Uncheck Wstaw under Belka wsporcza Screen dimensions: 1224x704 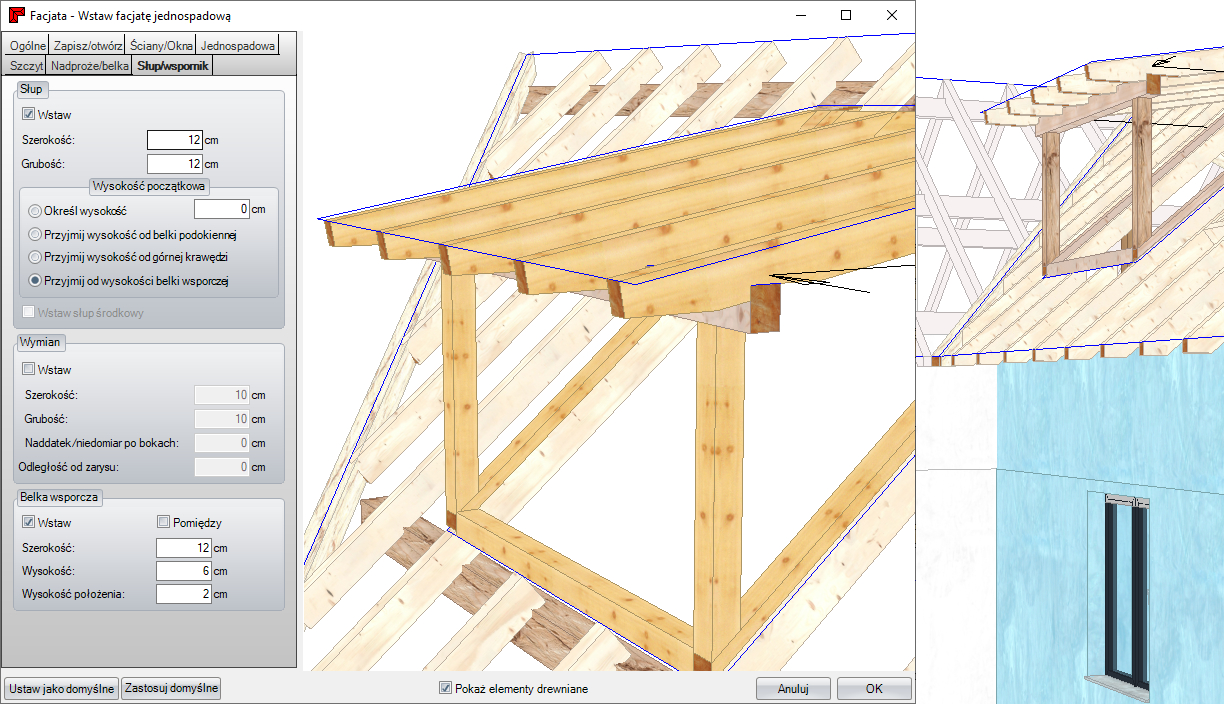click(x=28, y=522)
